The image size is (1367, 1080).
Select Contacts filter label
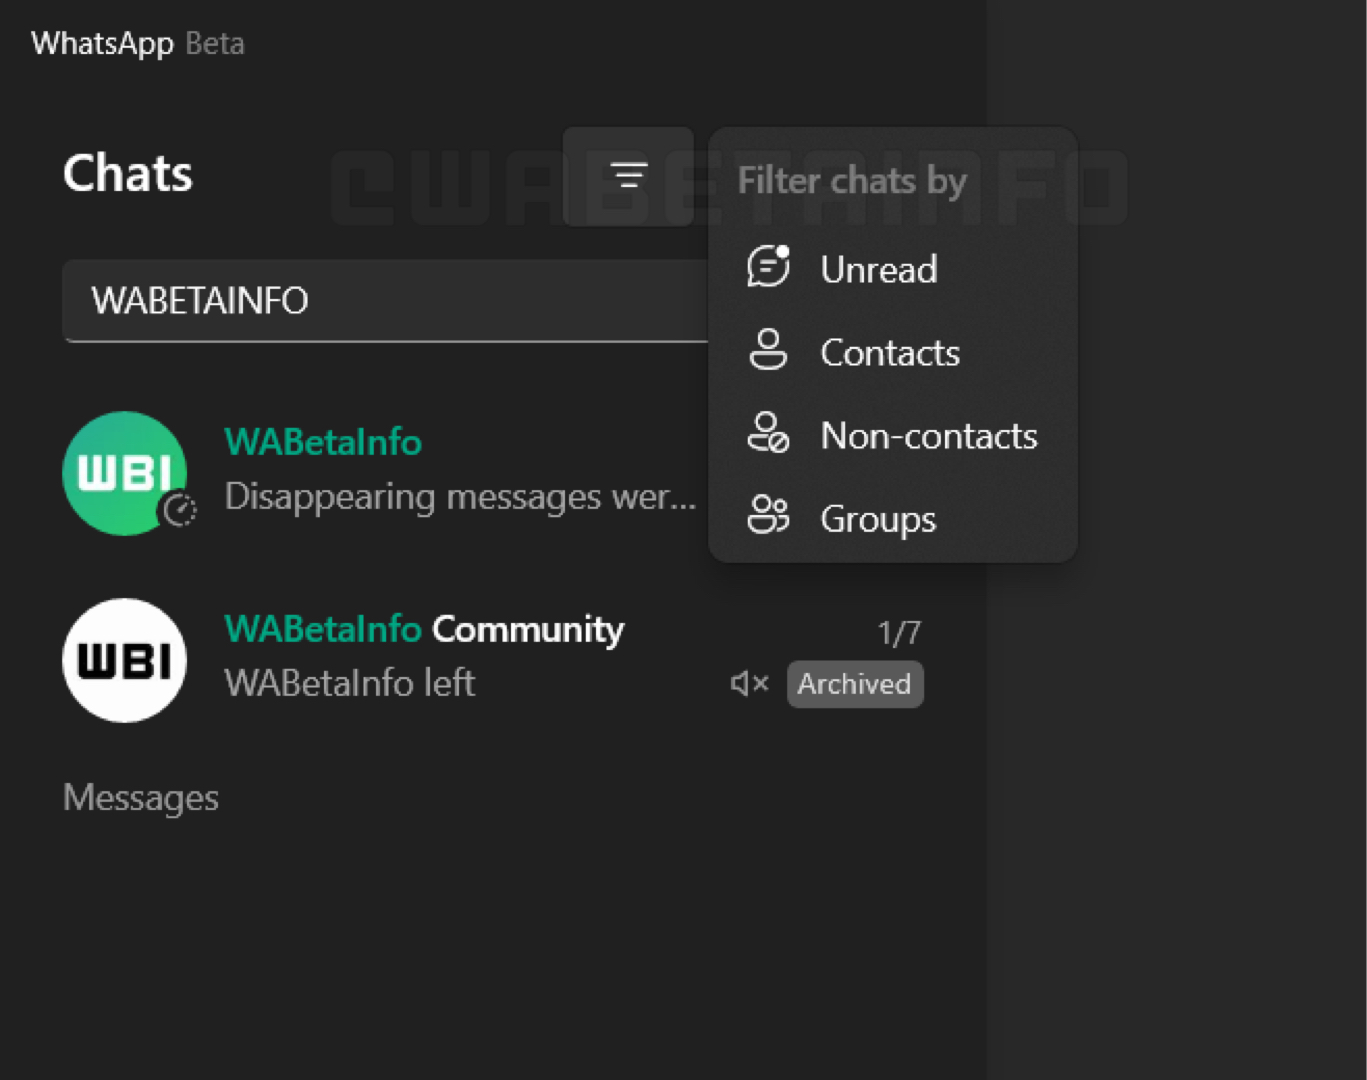coord(889,353)
